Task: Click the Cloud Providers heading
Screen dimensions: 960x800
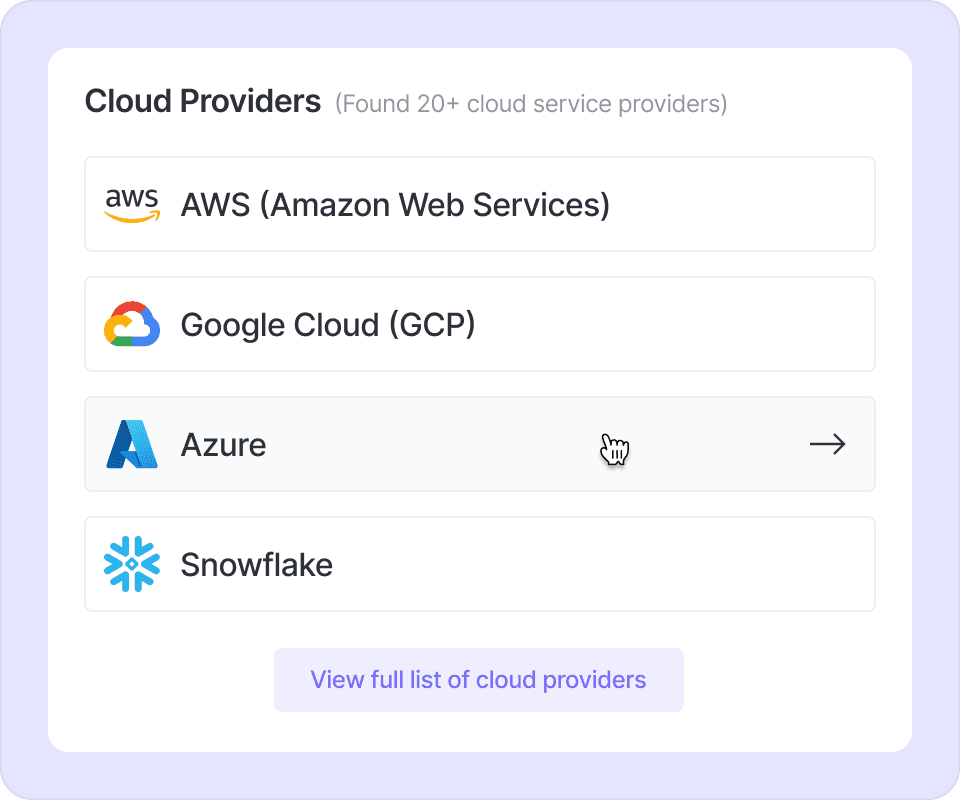Action: (x=203, y=101)
